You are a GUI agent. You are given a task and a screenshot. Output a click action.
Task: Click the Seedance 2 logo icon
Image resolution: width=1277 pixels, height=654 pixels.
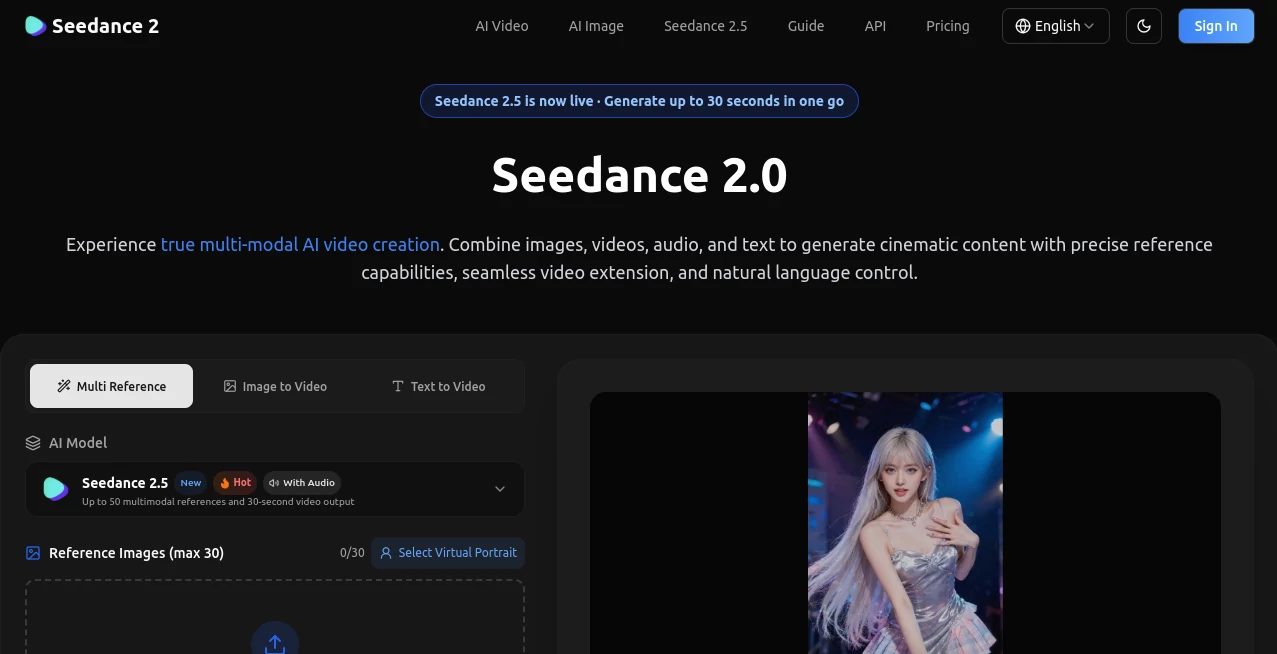[x=36, y=26]
